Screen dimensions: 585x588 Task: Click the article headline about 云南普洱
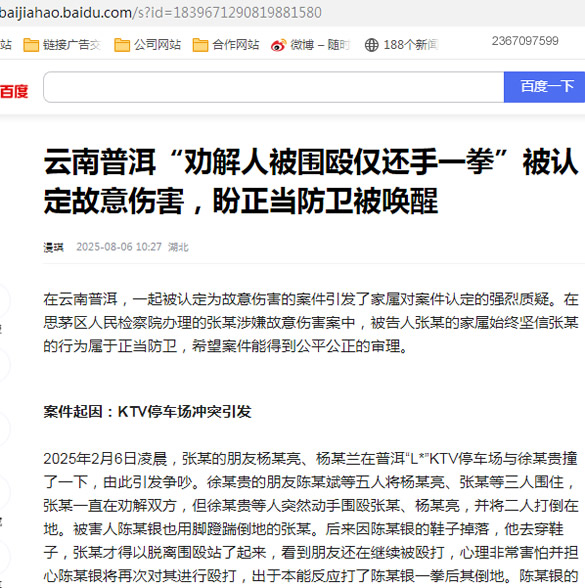click(x=311, y=181)
